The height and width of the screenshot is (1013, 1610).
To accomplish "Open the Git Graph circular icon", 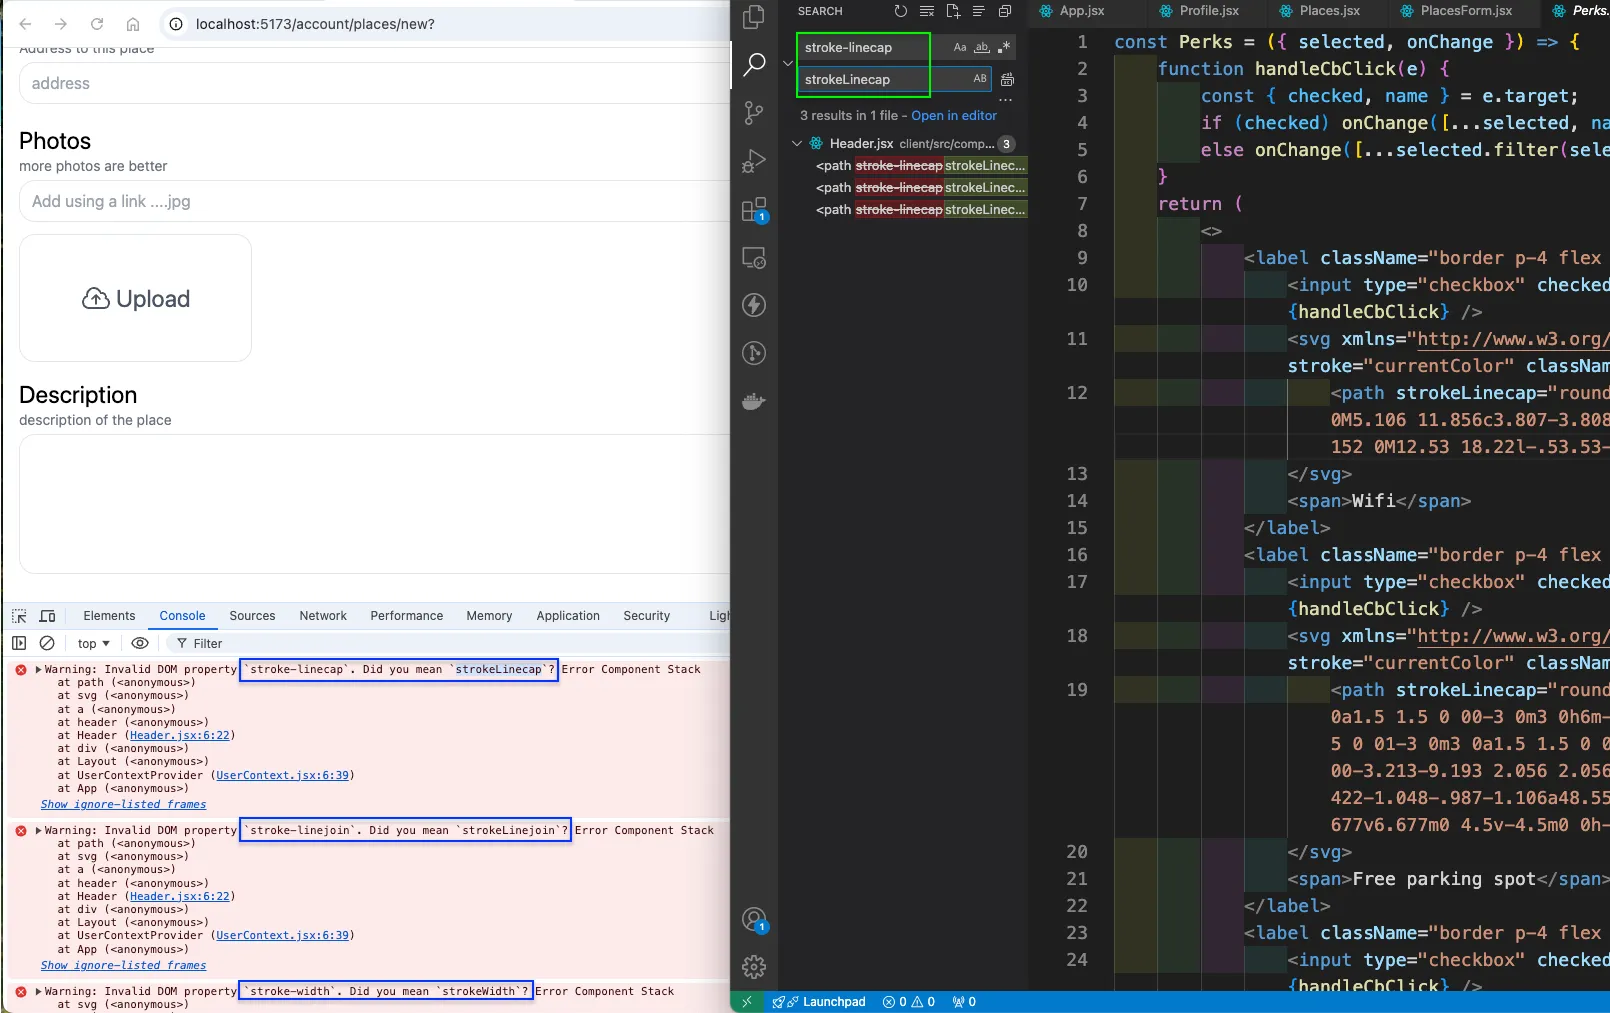I will pos(754,353).
